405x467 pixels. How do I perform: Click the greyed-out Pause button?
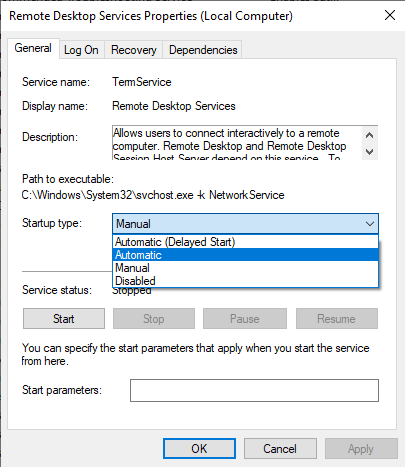[x=245, y=319]
